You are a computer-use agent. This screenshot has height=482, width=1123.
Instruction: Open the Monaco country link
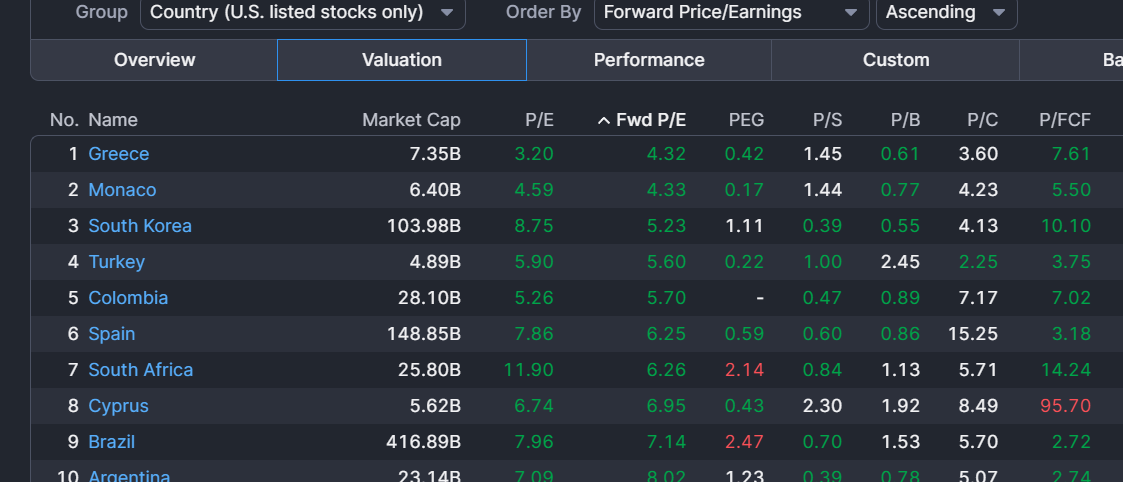coord(122,190)
